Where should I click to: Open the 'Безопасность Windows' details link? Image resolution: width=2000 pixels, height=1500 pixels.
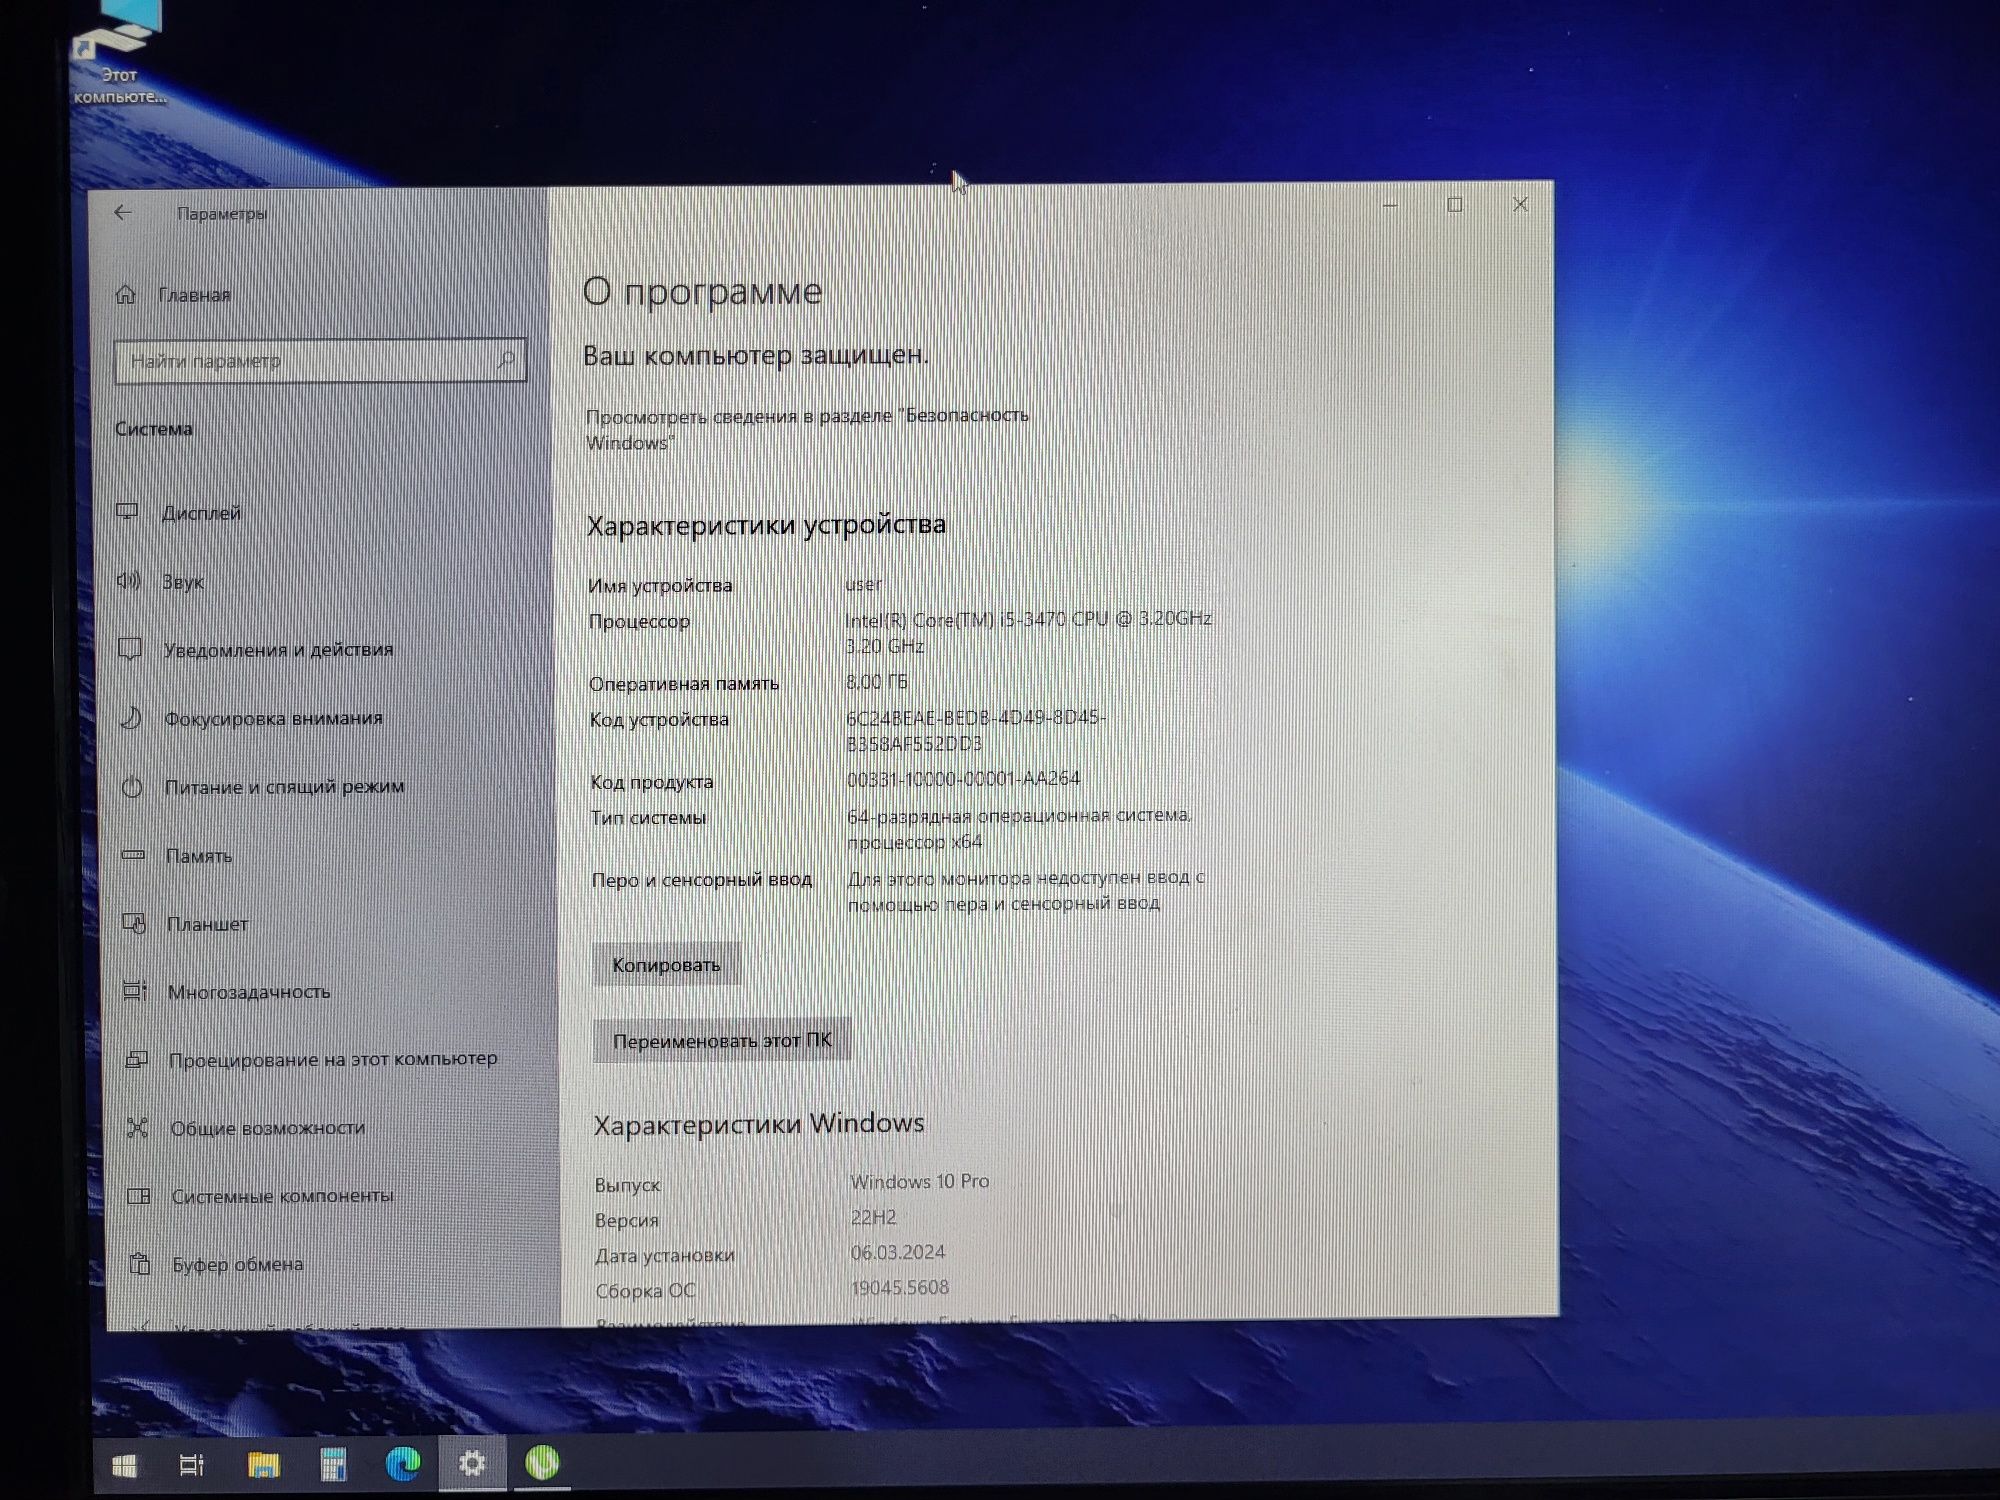coord(807,428)
